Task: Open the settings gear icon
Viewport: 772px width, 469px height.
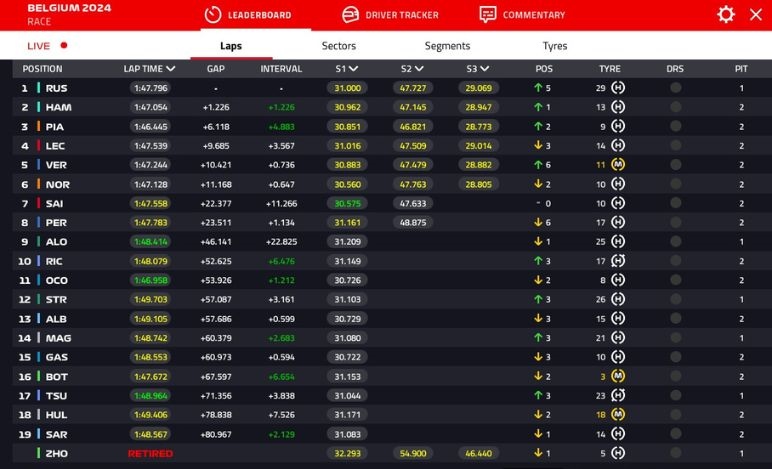Action: click(x=726, y=14)
